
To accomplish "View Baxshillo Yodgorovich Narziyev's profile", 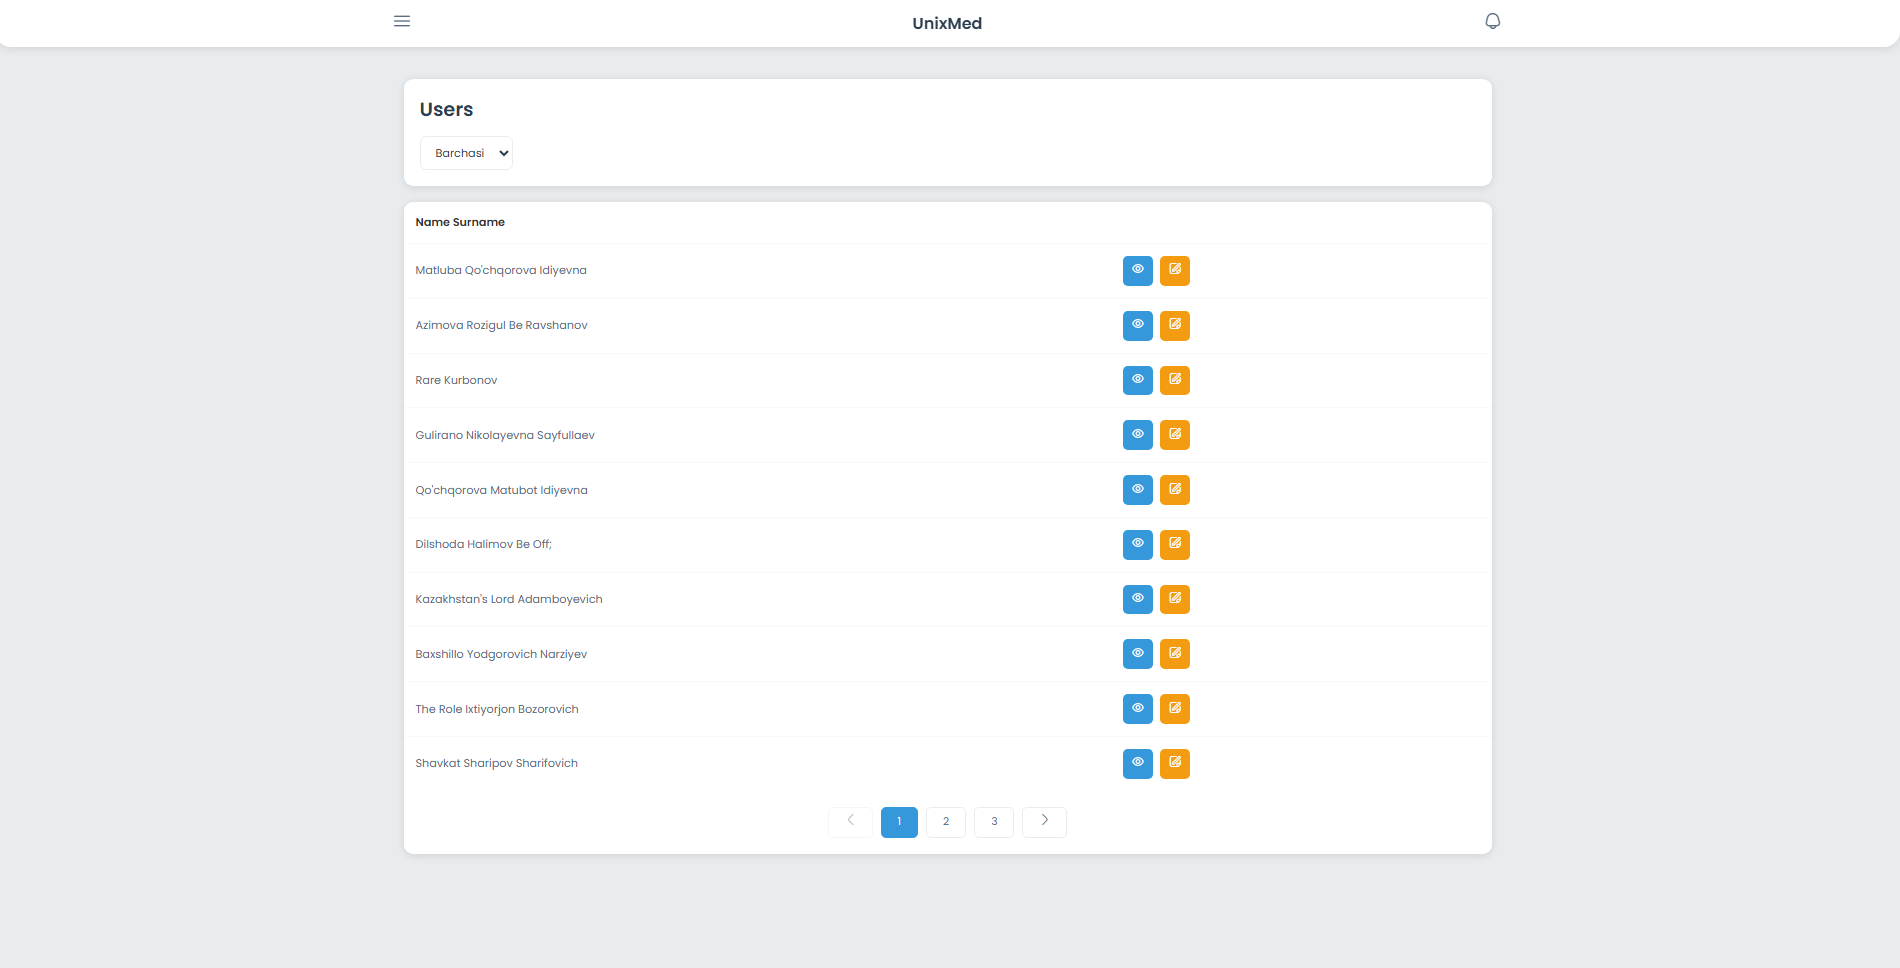I will pos(1137,654).
